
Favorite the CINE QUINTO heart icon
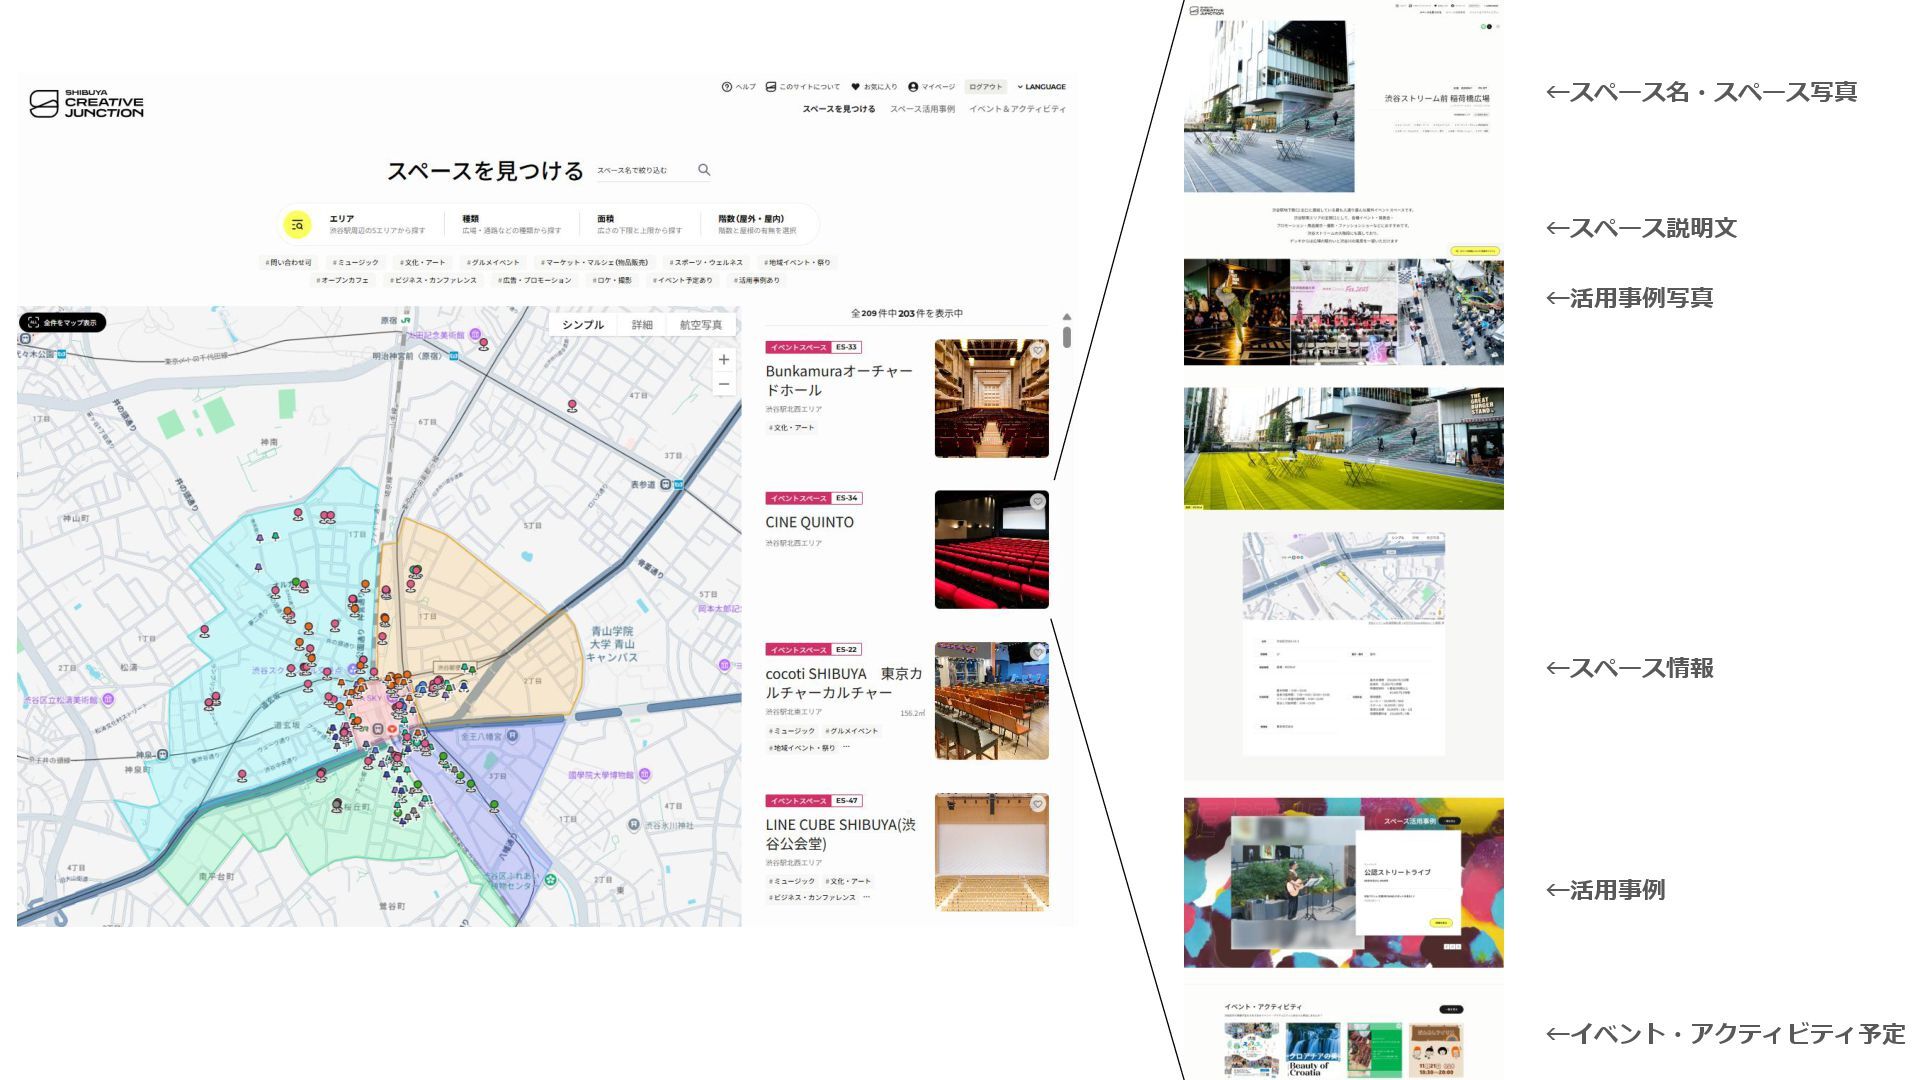click(1038, 502)
